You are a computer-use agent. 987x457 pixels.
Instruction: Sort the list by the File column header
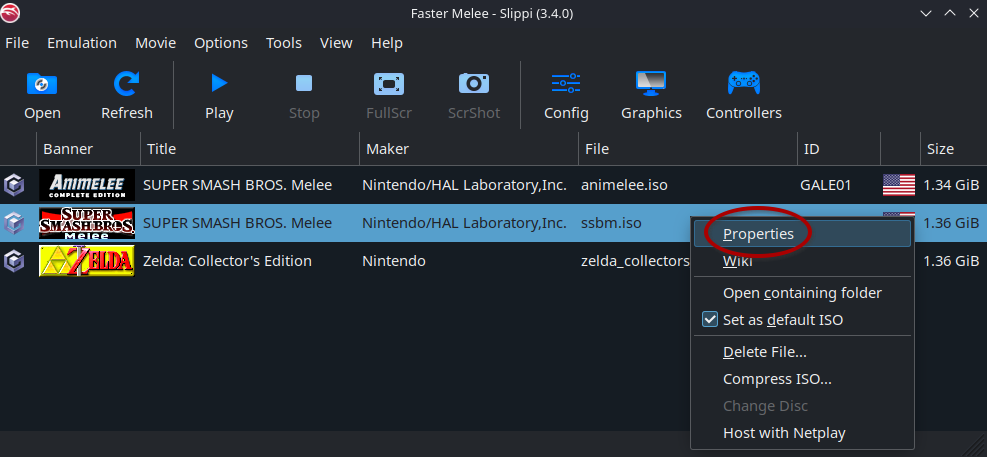[688, 149]
